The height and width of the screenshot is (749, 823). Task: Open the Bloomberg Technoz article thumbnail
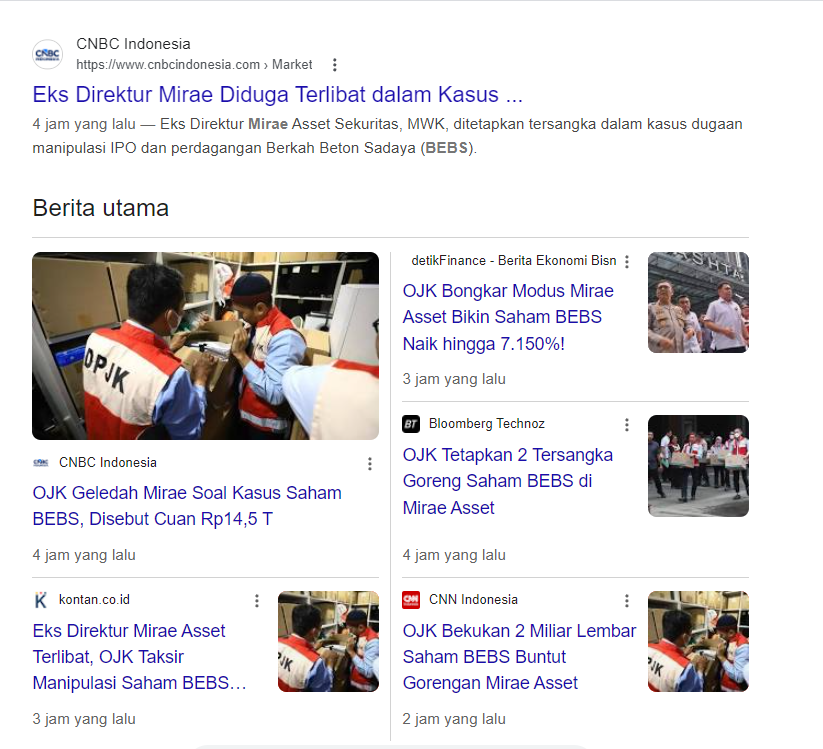698,466
